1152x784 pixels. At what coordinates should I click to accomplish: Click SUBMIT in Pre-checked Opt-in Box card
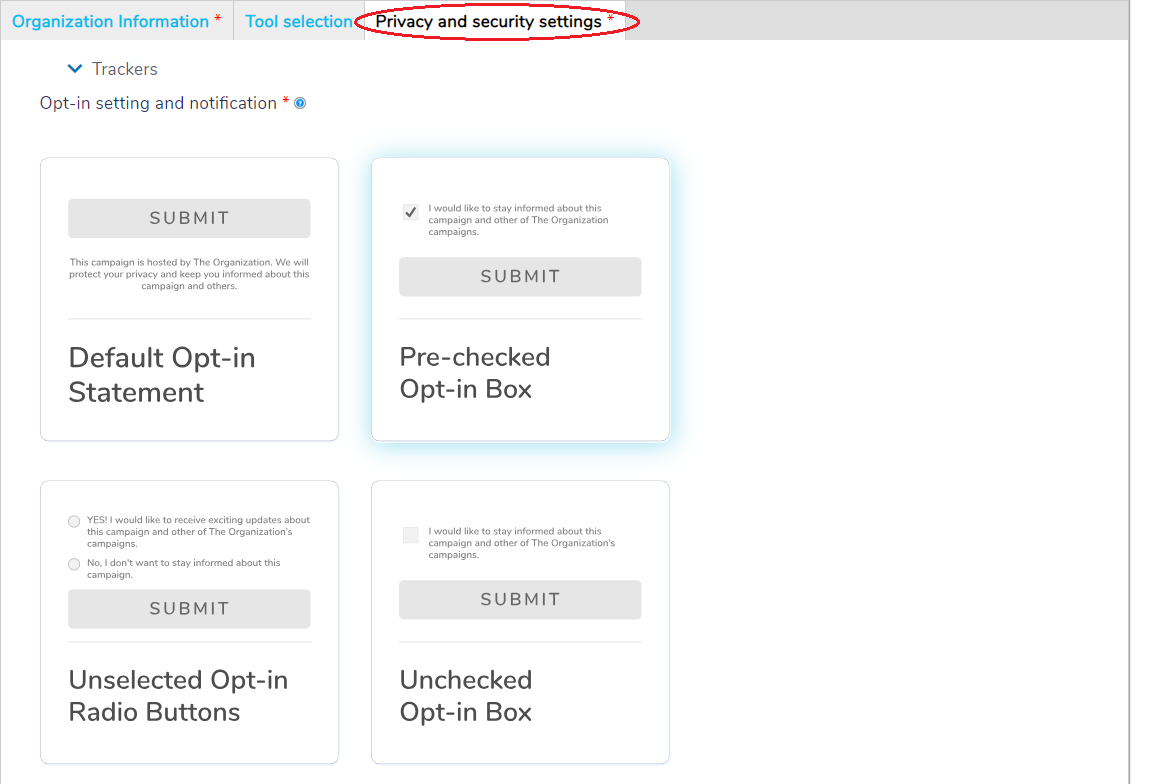[x=520, y=276]
